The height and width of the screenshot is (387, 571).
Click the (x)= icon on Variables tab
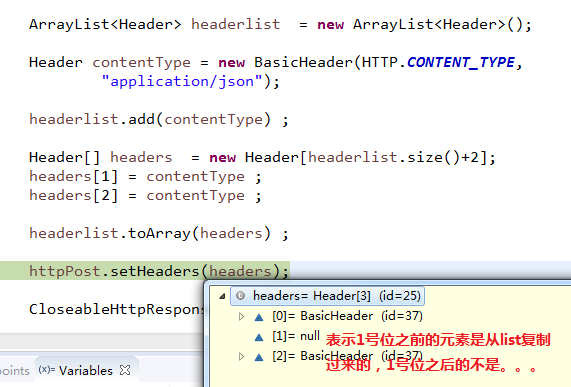47,370
